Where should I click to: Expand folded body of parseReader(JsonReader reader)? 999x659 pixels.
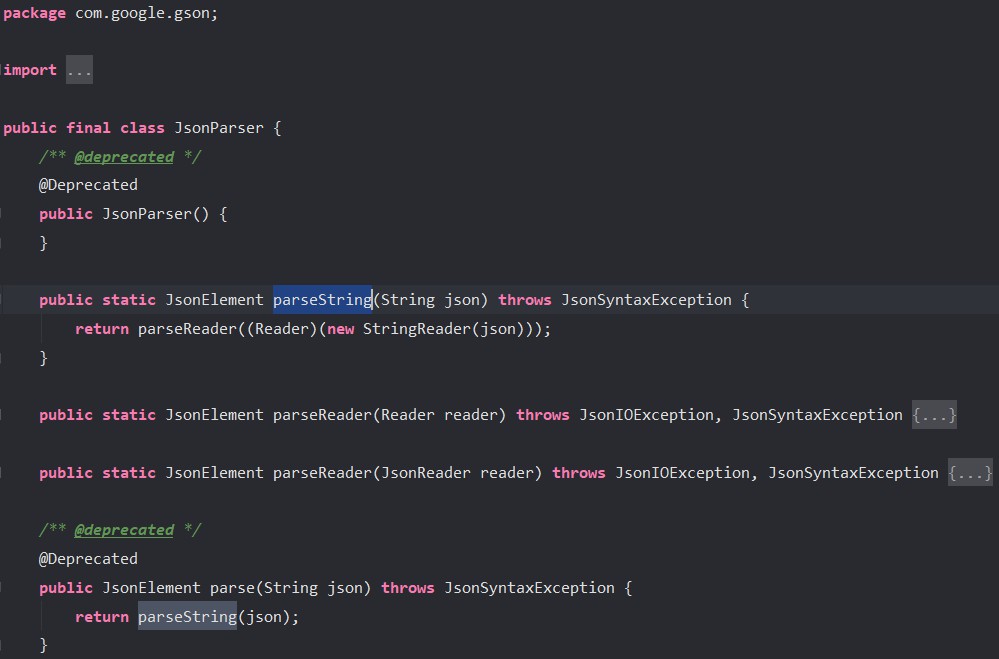(x=970, y=473)
